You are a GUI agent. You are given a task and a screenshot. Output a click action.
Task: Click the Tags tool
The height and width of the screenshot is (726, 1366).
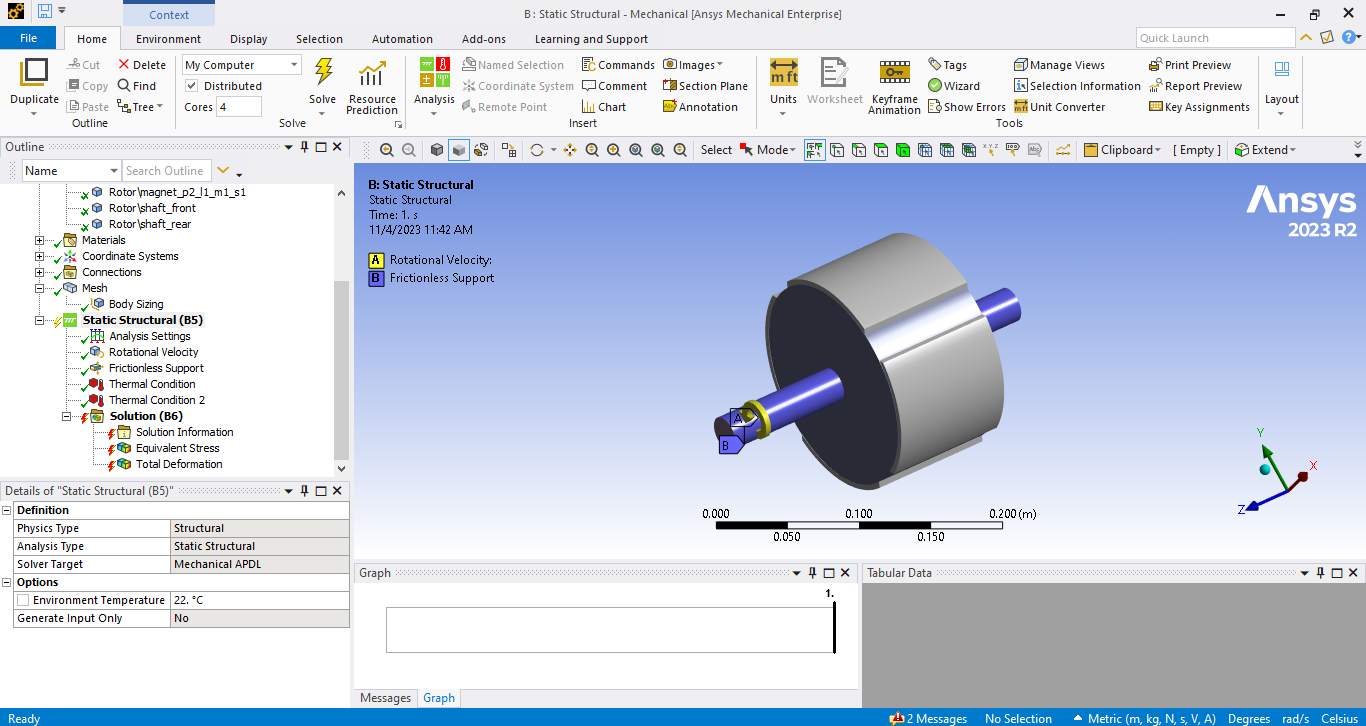point(947,65)
